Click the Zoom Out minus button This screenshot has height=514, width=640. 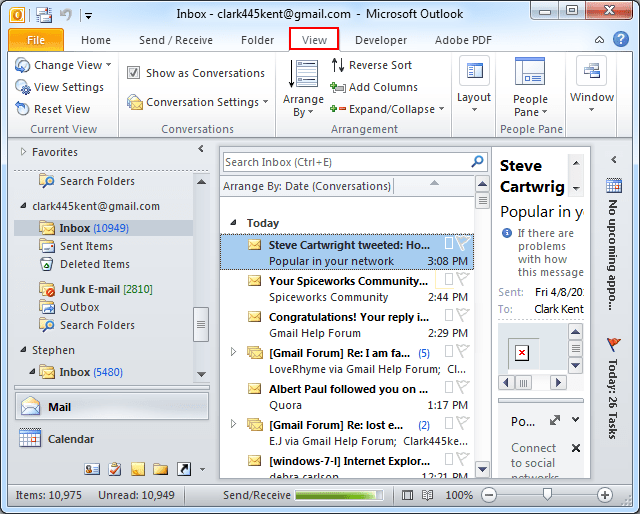click(x=488, y=495)
